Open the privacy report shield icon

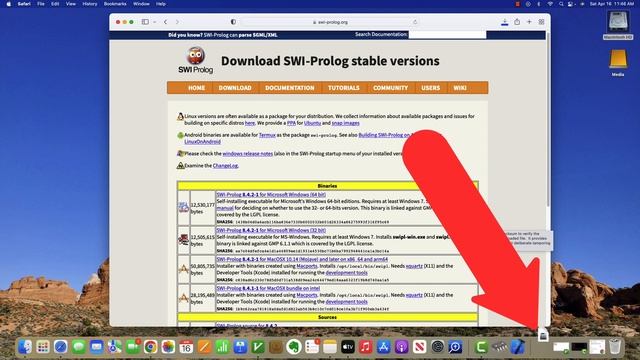tap(233, 22)
